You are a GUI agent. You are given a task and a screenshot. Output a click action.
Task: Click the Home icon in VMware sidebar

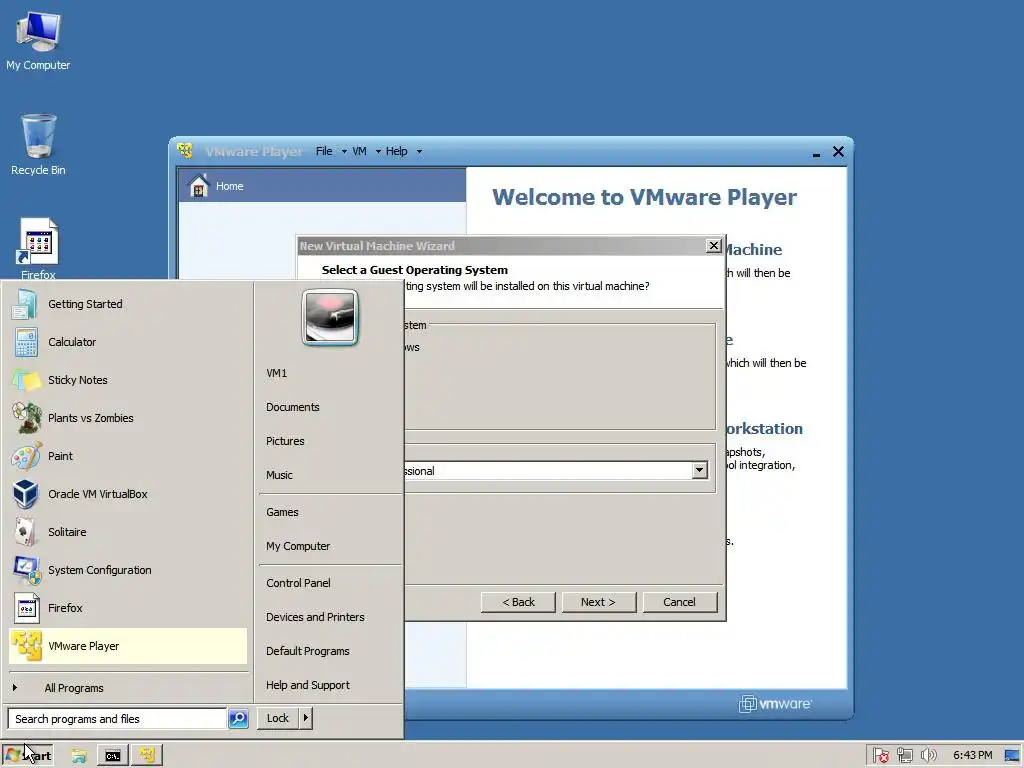pos(199,185)
